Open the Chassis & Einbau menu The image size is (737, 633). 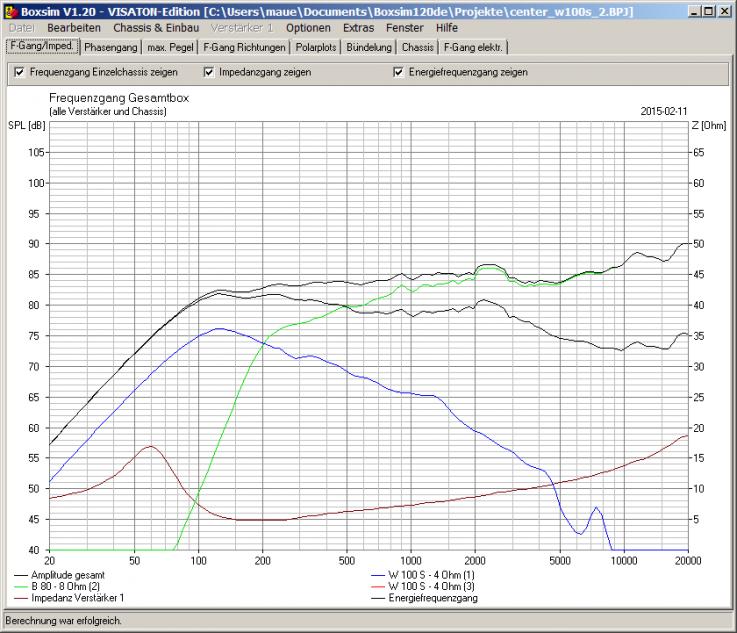click(156, 28)
